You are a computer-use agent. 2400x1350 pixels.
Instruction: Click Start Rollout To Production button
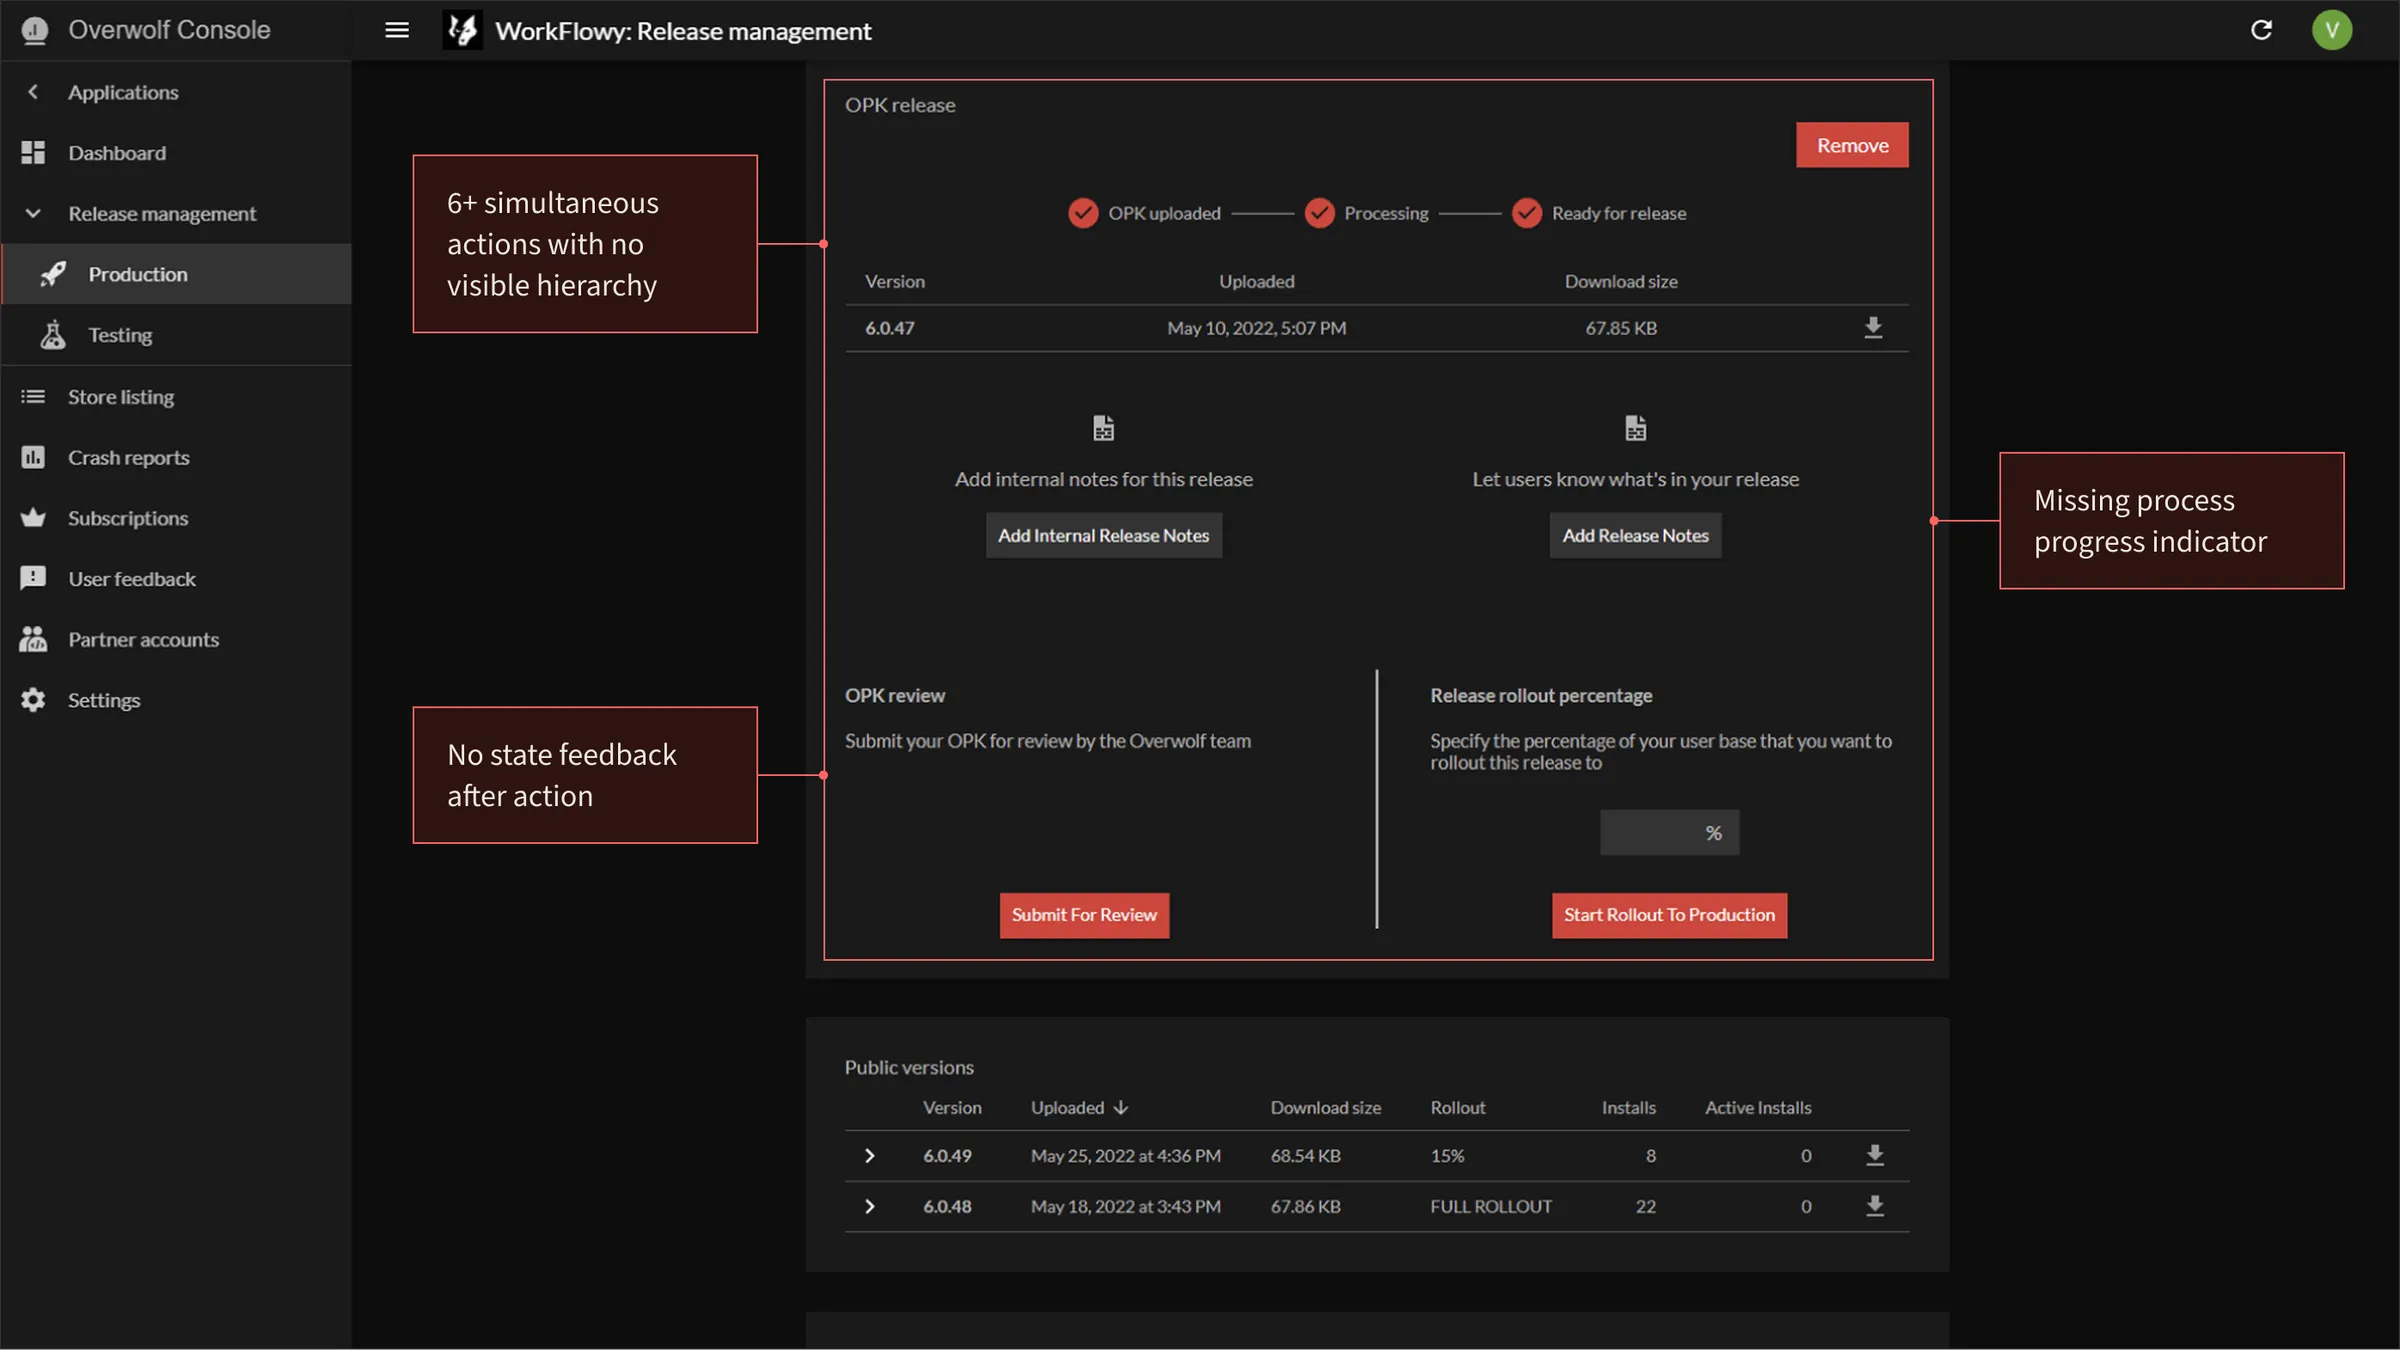pos(1669,915)
